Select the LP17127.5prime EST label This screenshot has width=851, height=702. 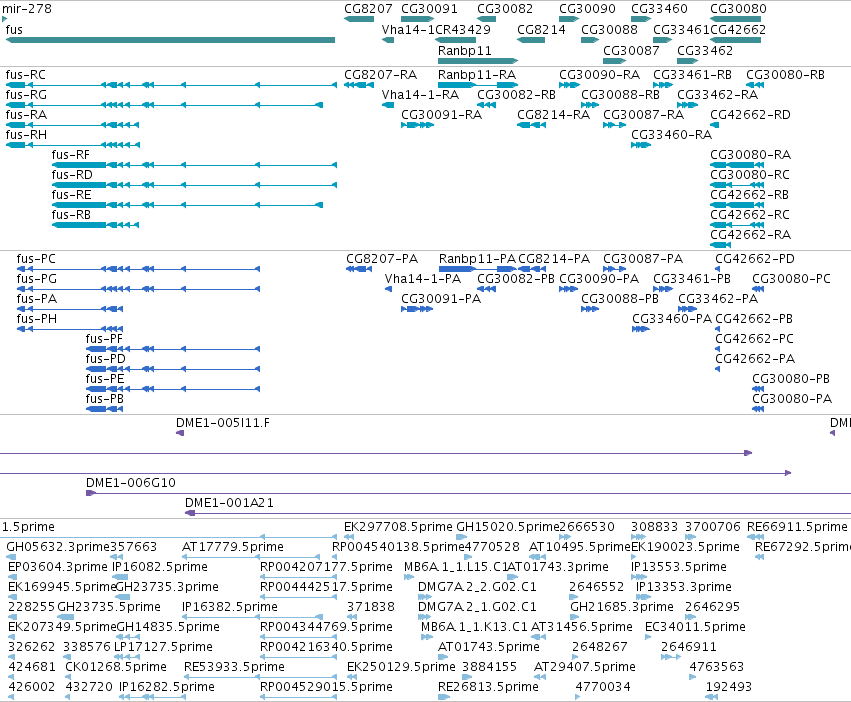click(x=163, y=647)
